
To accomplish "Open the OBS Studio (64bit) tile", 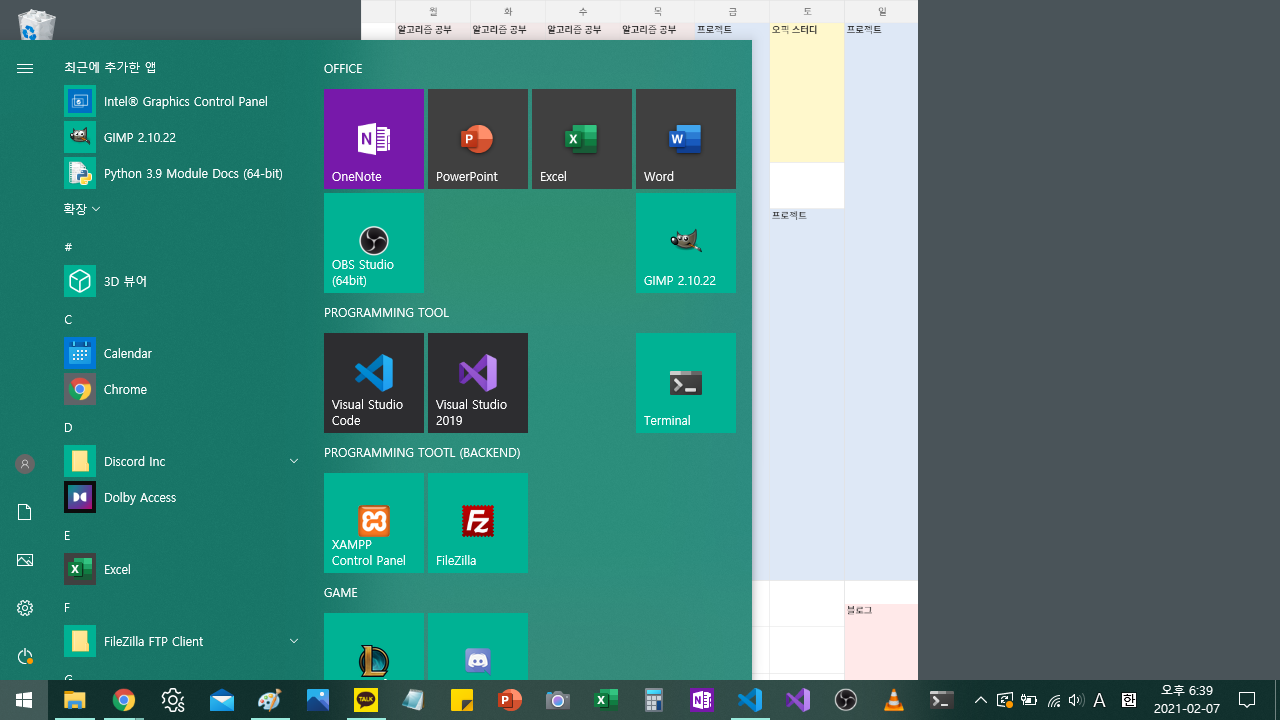I will pyautogui.click(x=374, y=243).
